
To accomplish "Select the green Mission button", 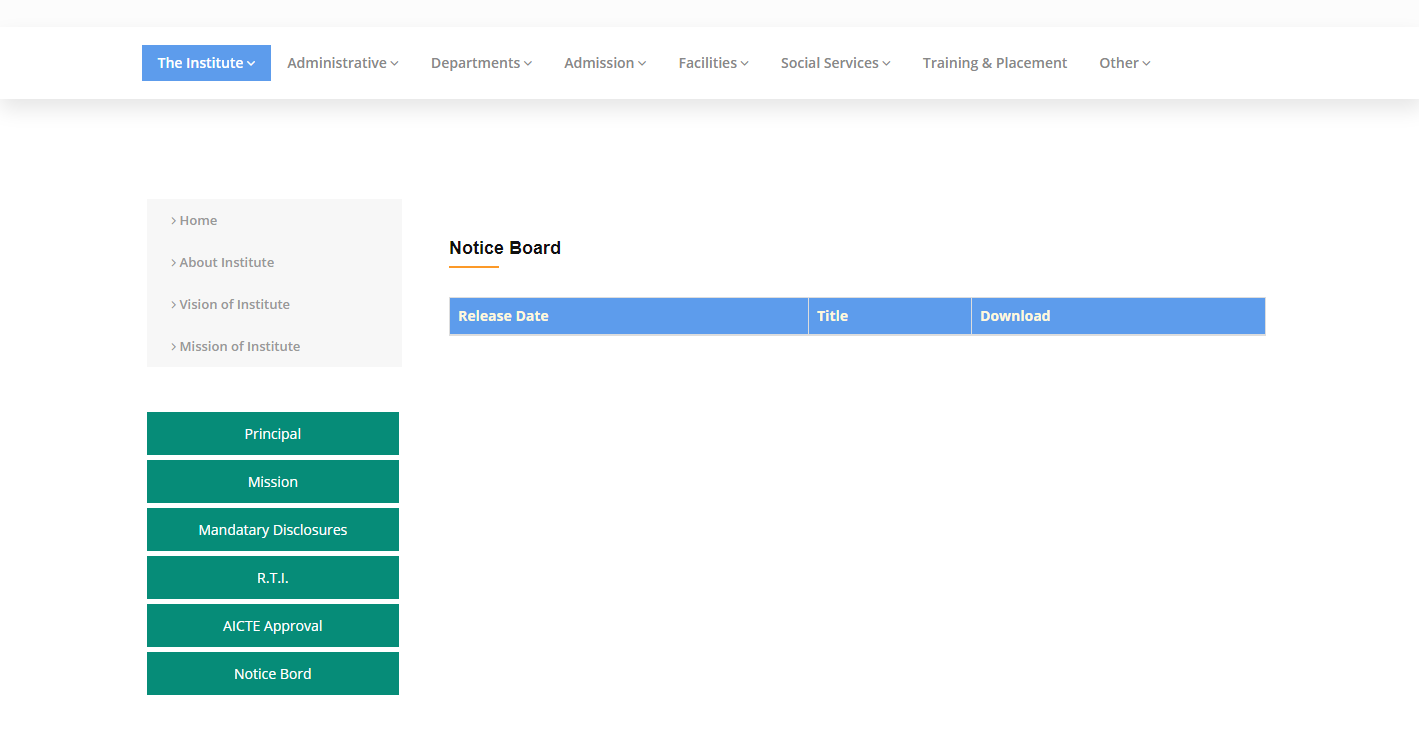I will tap(273, 482).
